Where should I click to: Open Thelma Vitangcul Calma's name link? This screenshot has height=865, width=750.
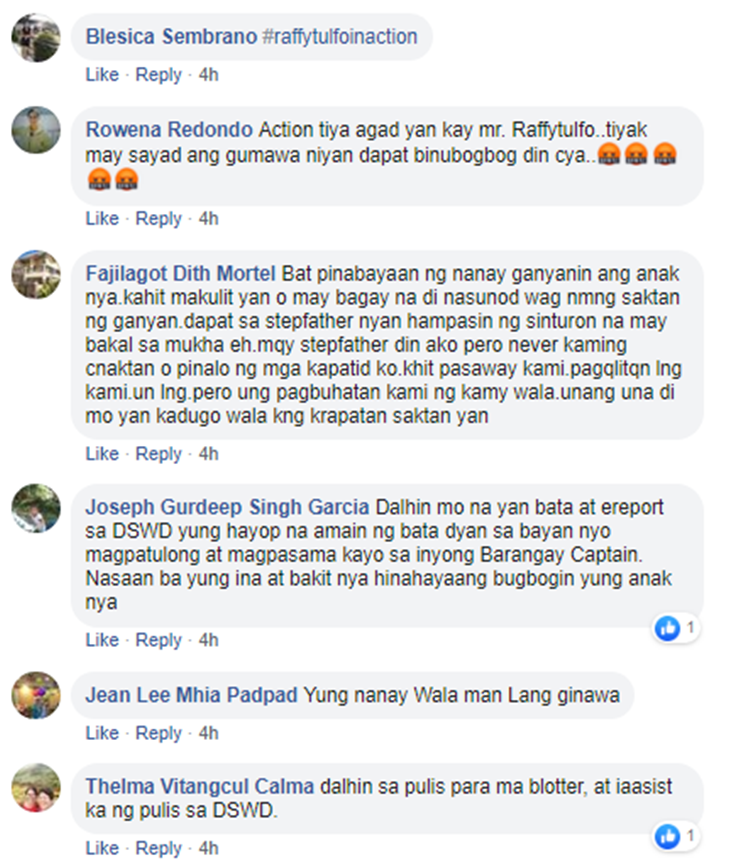(200, 786)
